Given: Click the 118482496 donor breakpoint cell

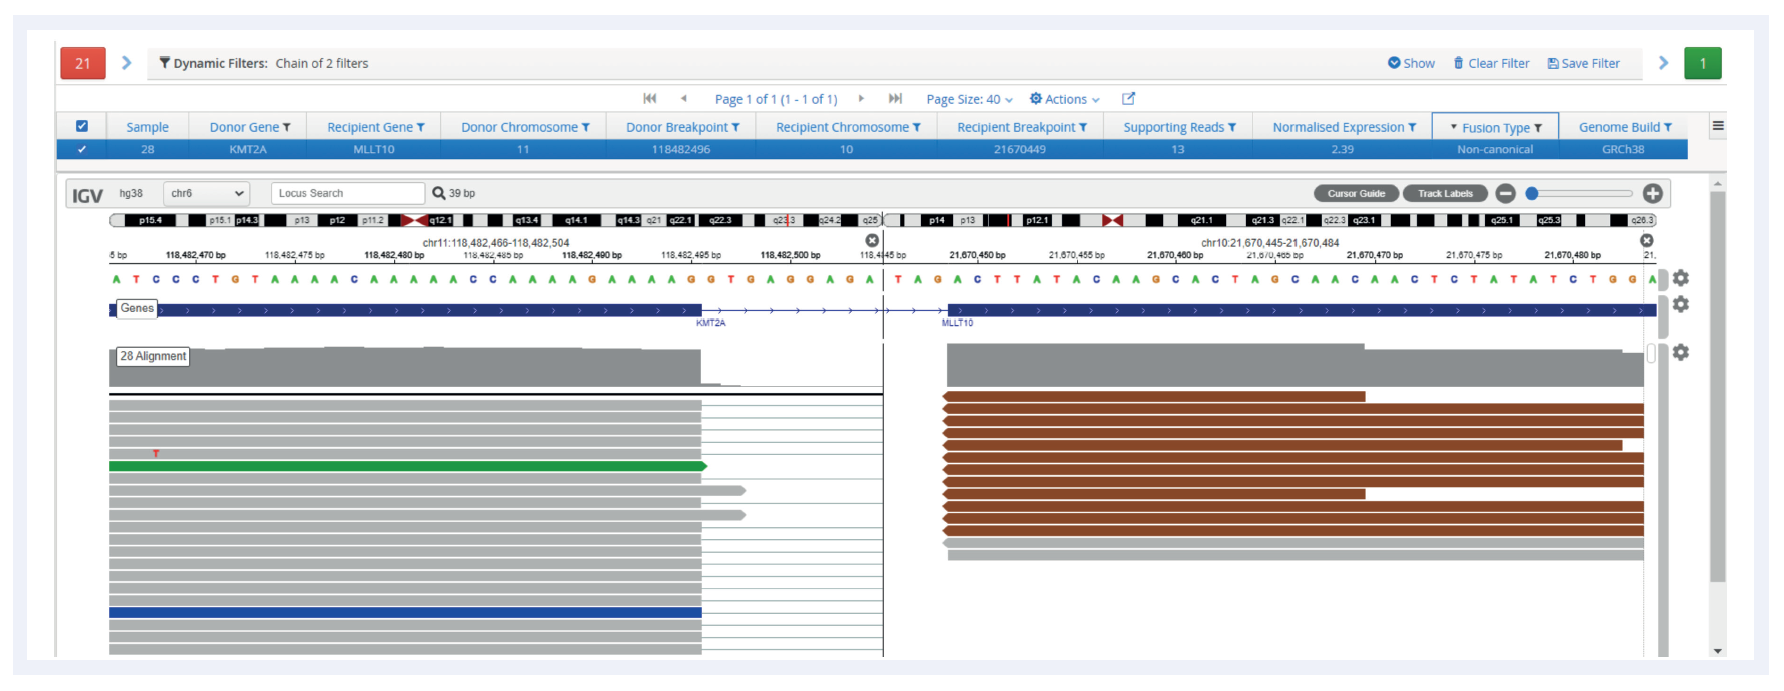Looking at the screenshot, I should [x=681, y=149].
